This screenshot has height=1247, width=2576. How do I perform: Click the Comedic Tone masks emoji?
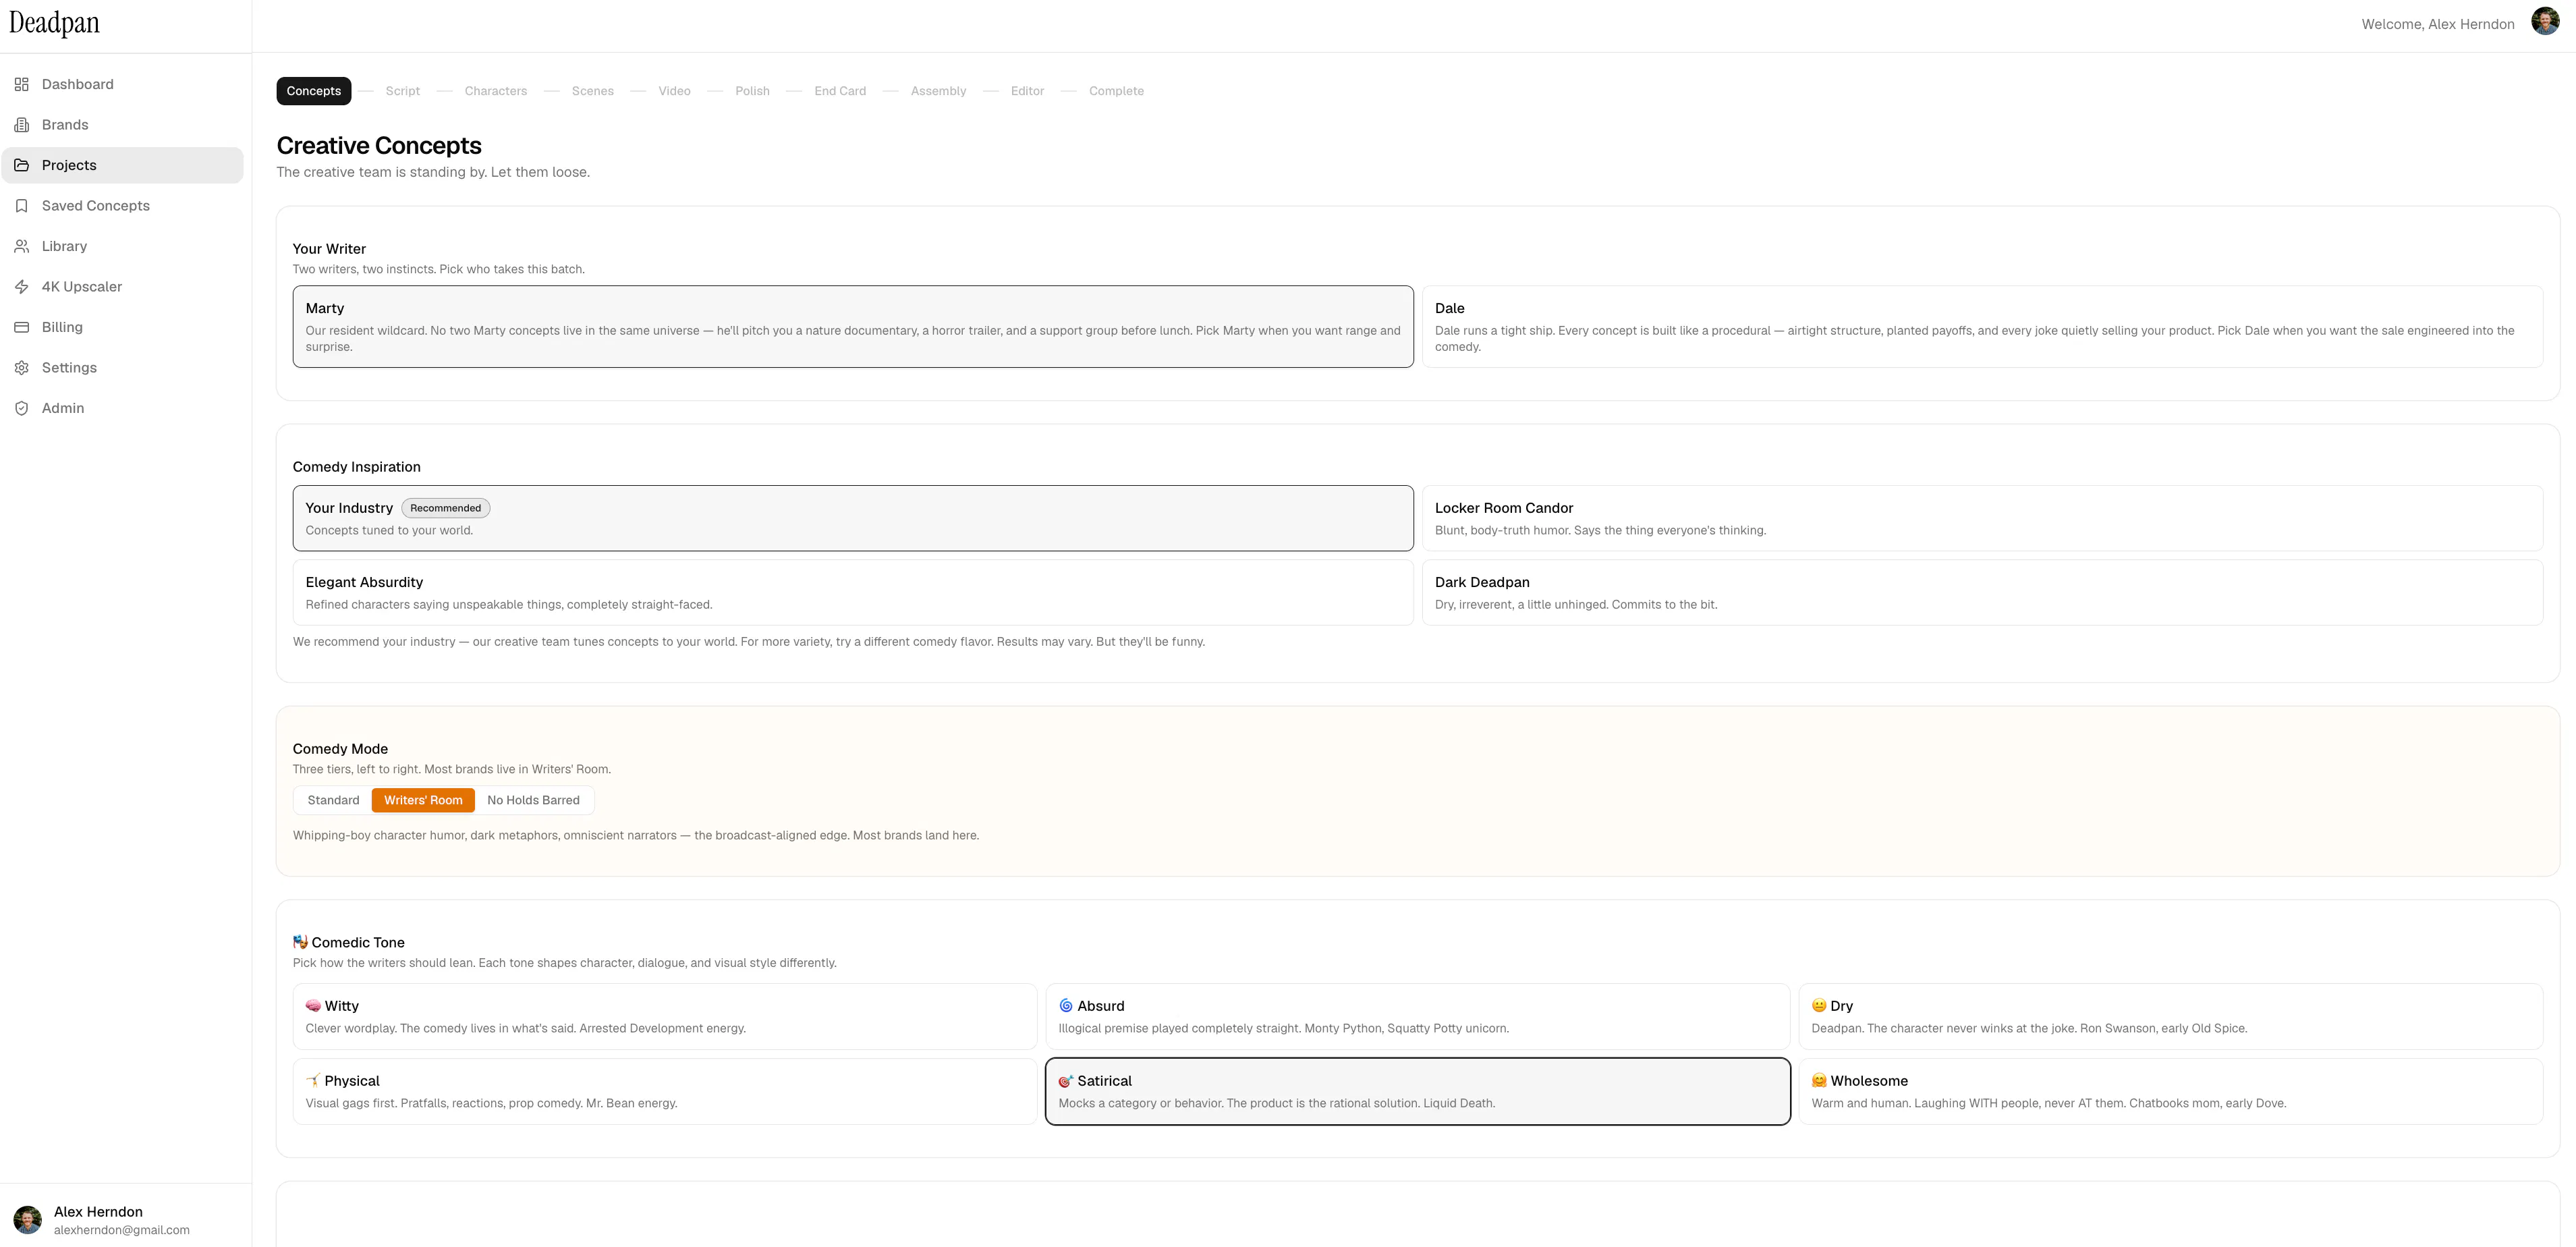click(x=300, y=942)
